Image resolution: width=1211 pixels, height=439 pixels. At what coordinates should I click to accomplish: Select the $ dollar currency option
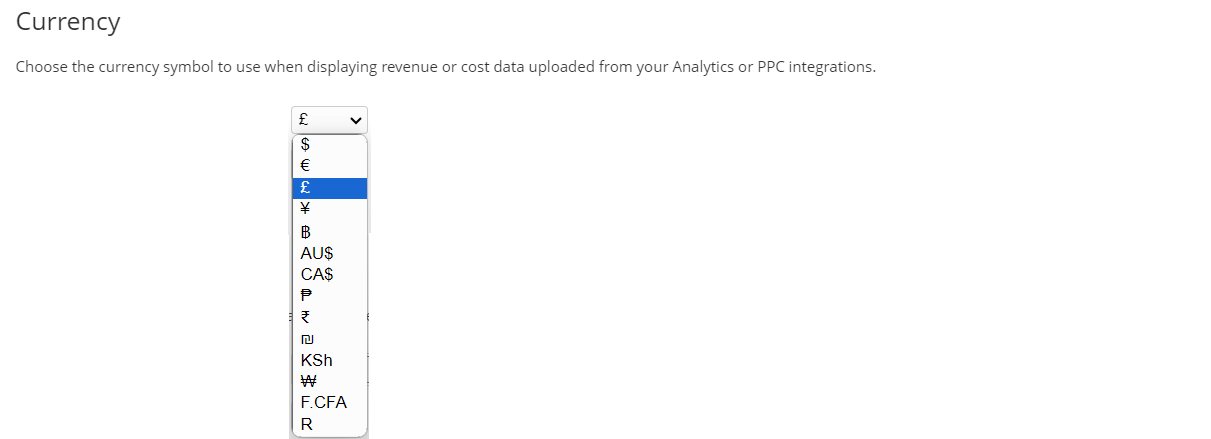(x=328, y=145)
